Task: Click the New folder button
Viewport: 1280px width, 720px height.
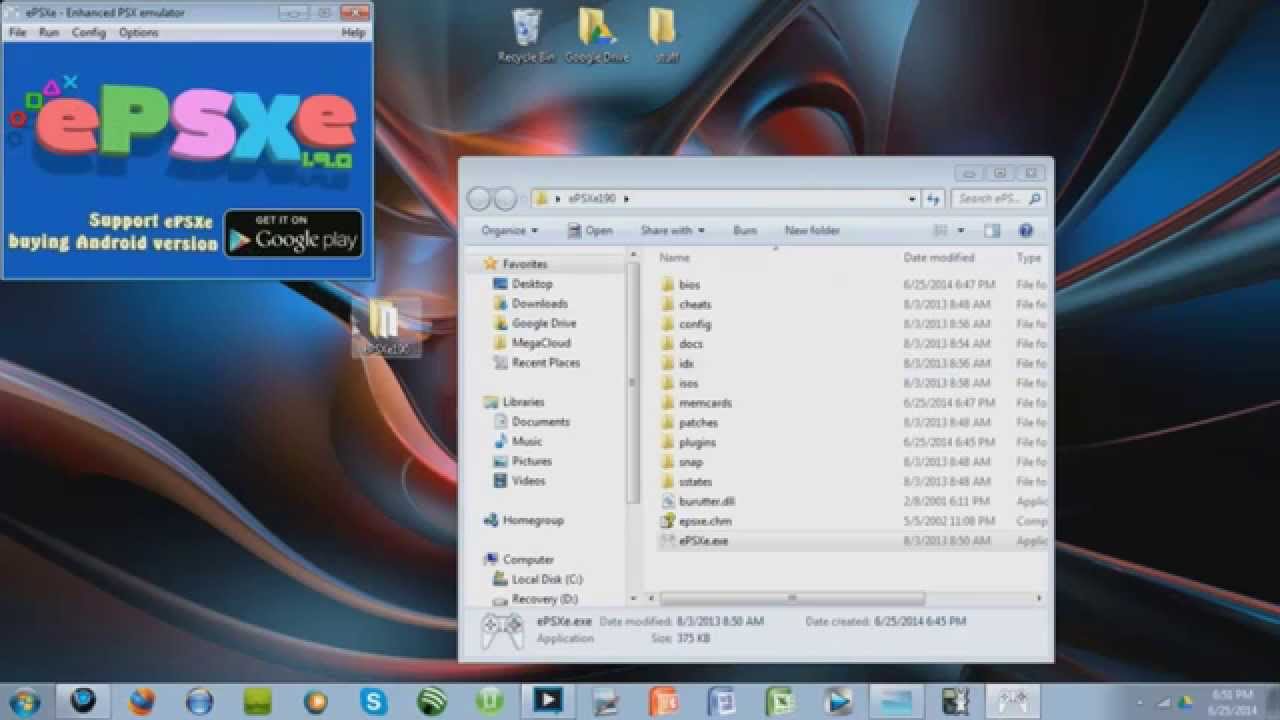Action: [x=812, y=231]
